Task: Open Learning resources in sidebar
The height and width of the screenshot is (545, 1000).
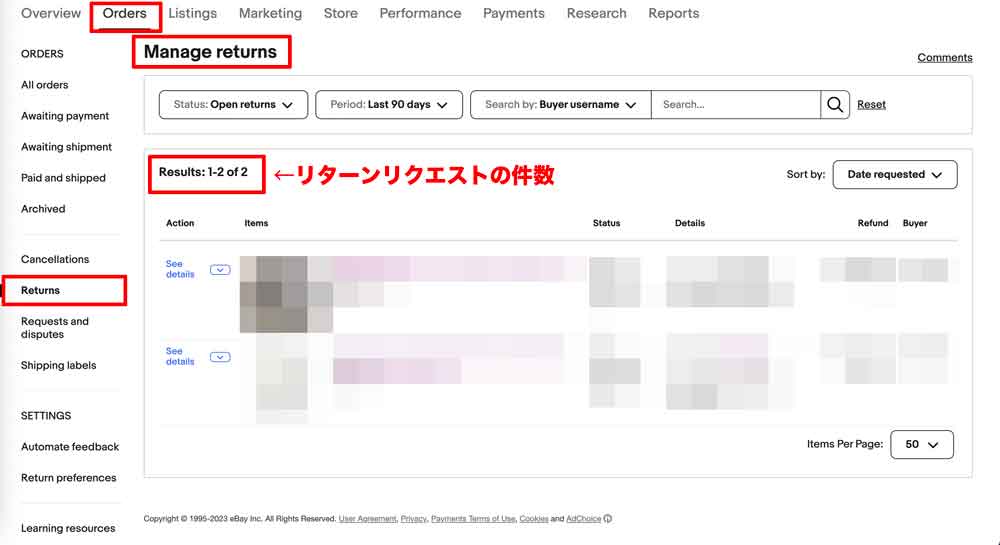Action: click(68, 528)
